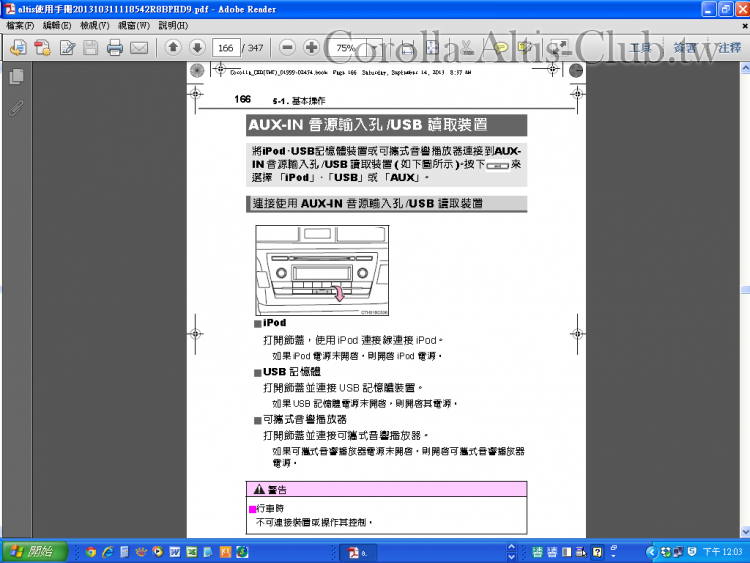Click the 行車時 warning subheading
Screen dimensions: 750x563
[270, 508]
